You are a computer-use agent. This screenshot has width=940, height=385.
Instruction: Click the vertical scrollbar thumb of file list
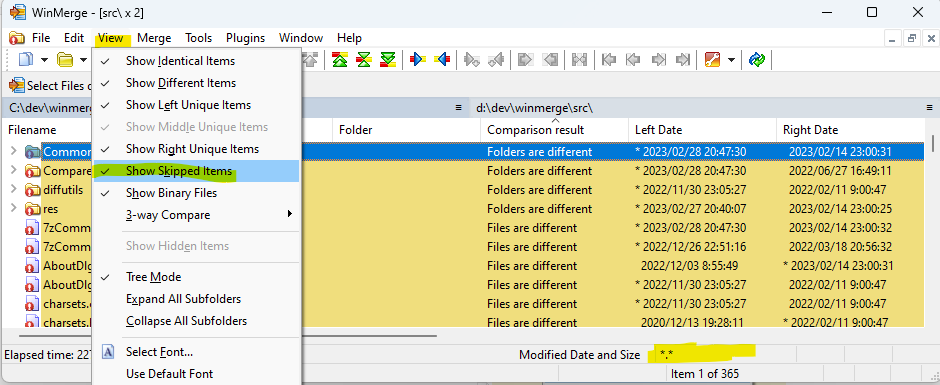point(932,145)
